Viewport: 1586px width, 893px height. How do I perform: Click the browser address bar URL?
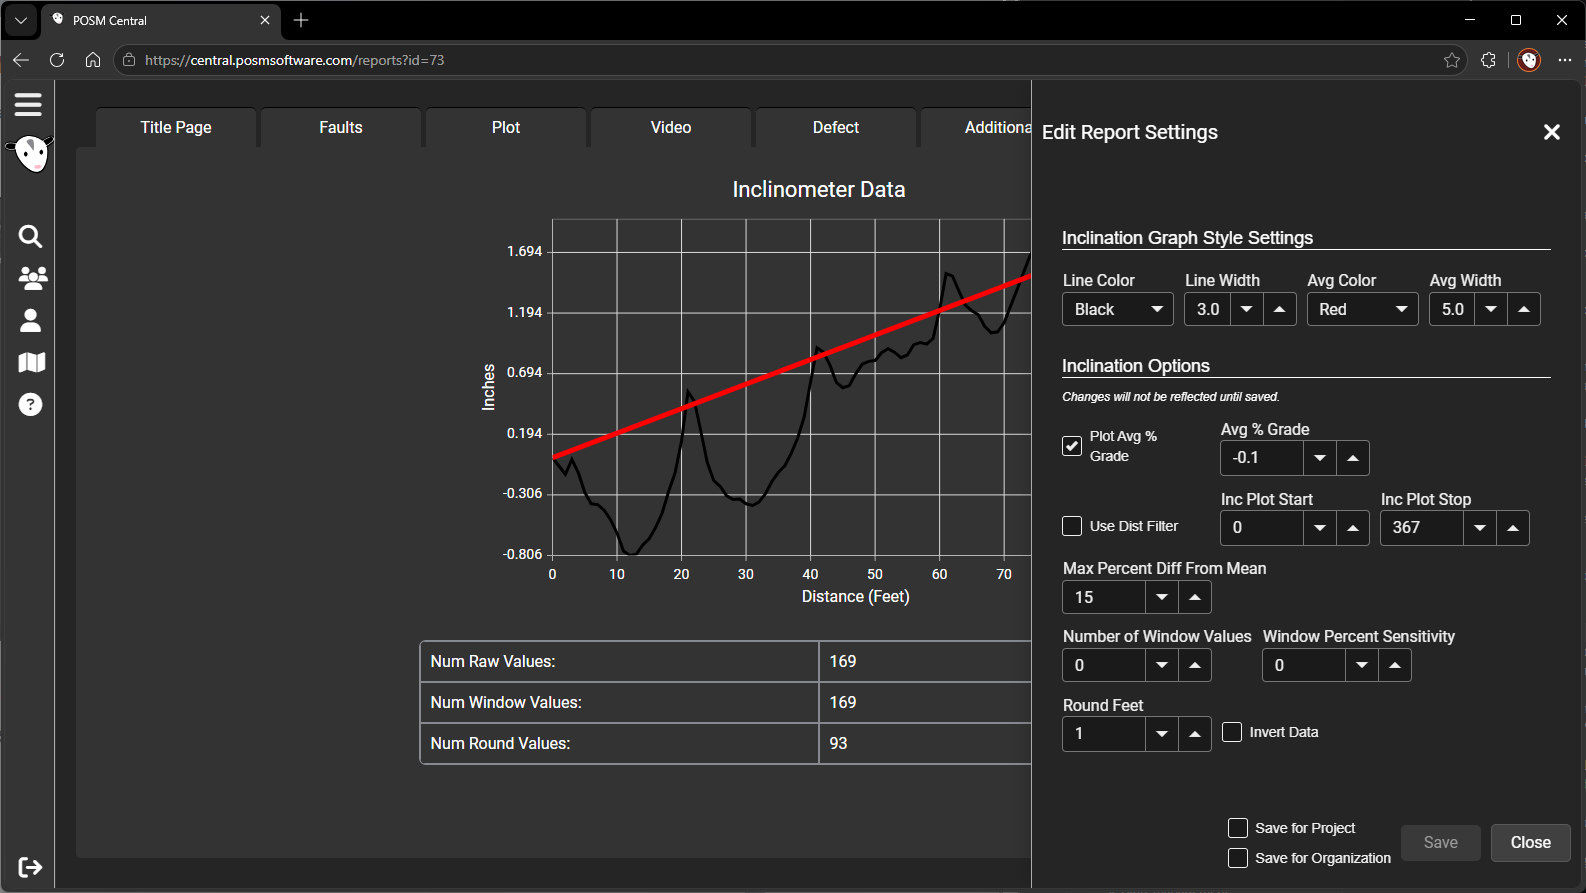(x=294, y=60)
